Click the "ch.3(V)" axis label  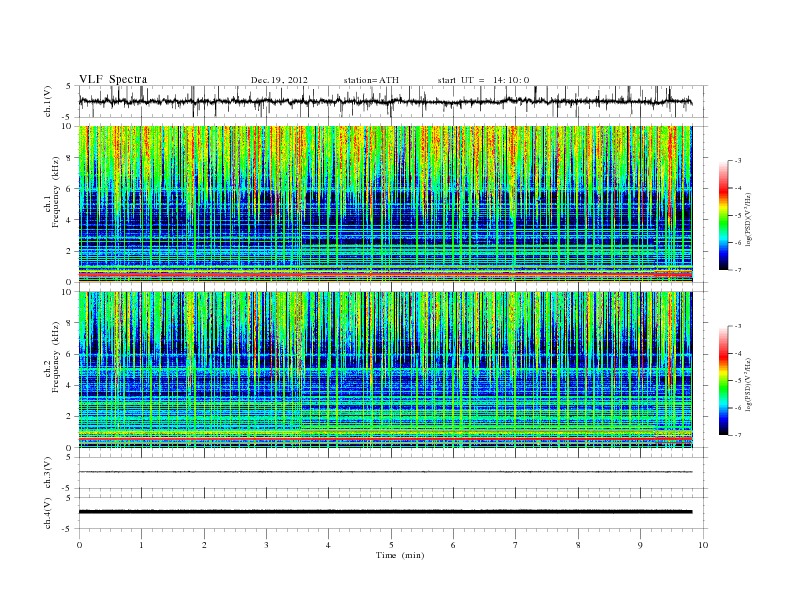(48, 473)
